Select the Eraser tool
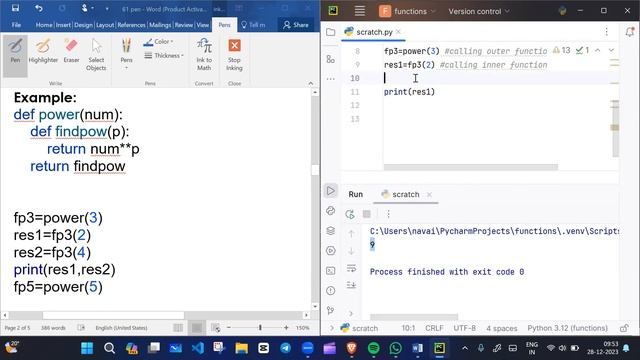Viewport: 640px width, 360px height. click(71, 51)
